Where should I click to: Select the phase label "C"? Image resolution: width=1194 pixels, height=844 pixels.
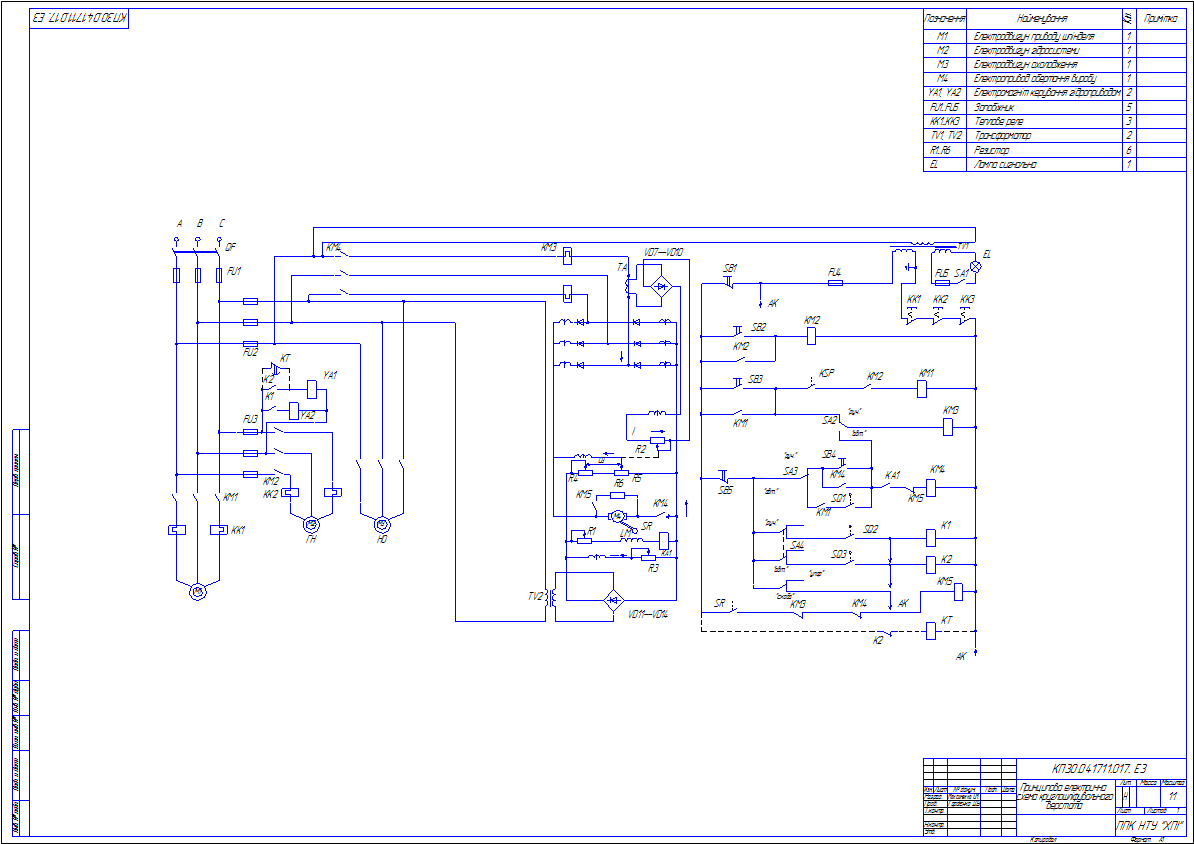tap(222, 224)
